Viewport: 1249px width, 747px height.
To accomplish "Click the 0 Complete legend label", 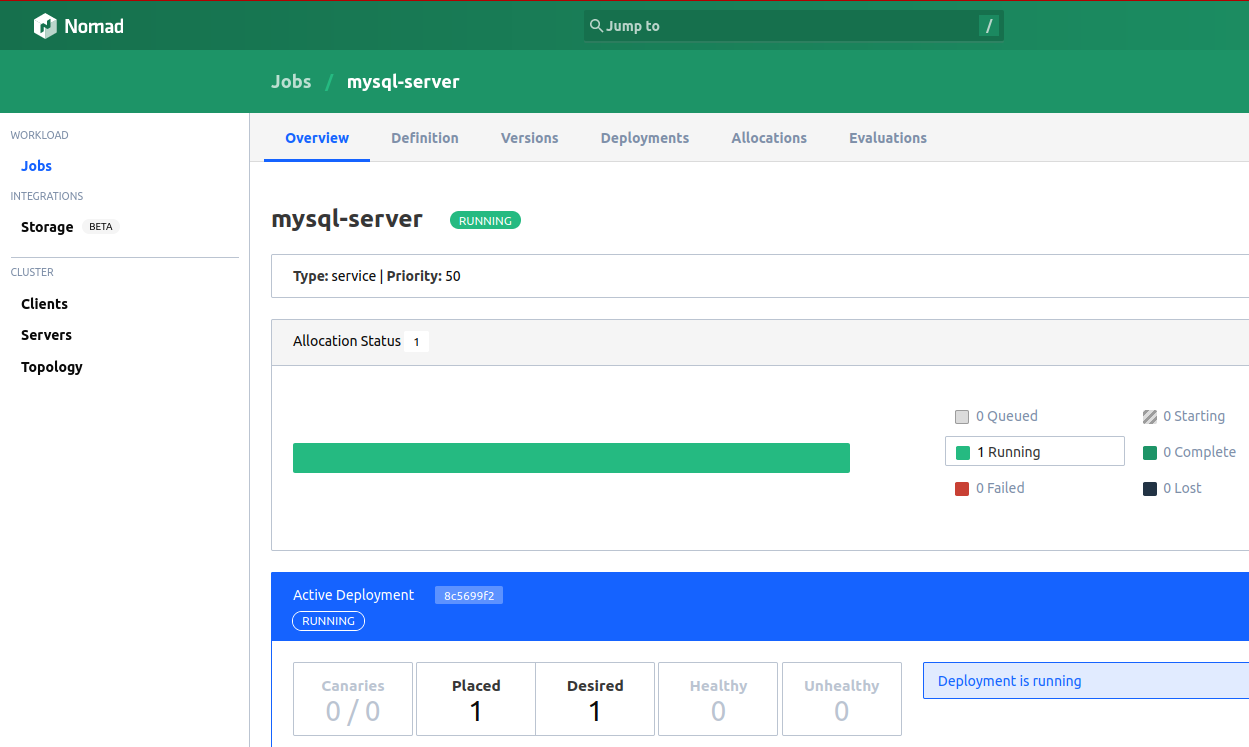I will [x=1200, y=453].
